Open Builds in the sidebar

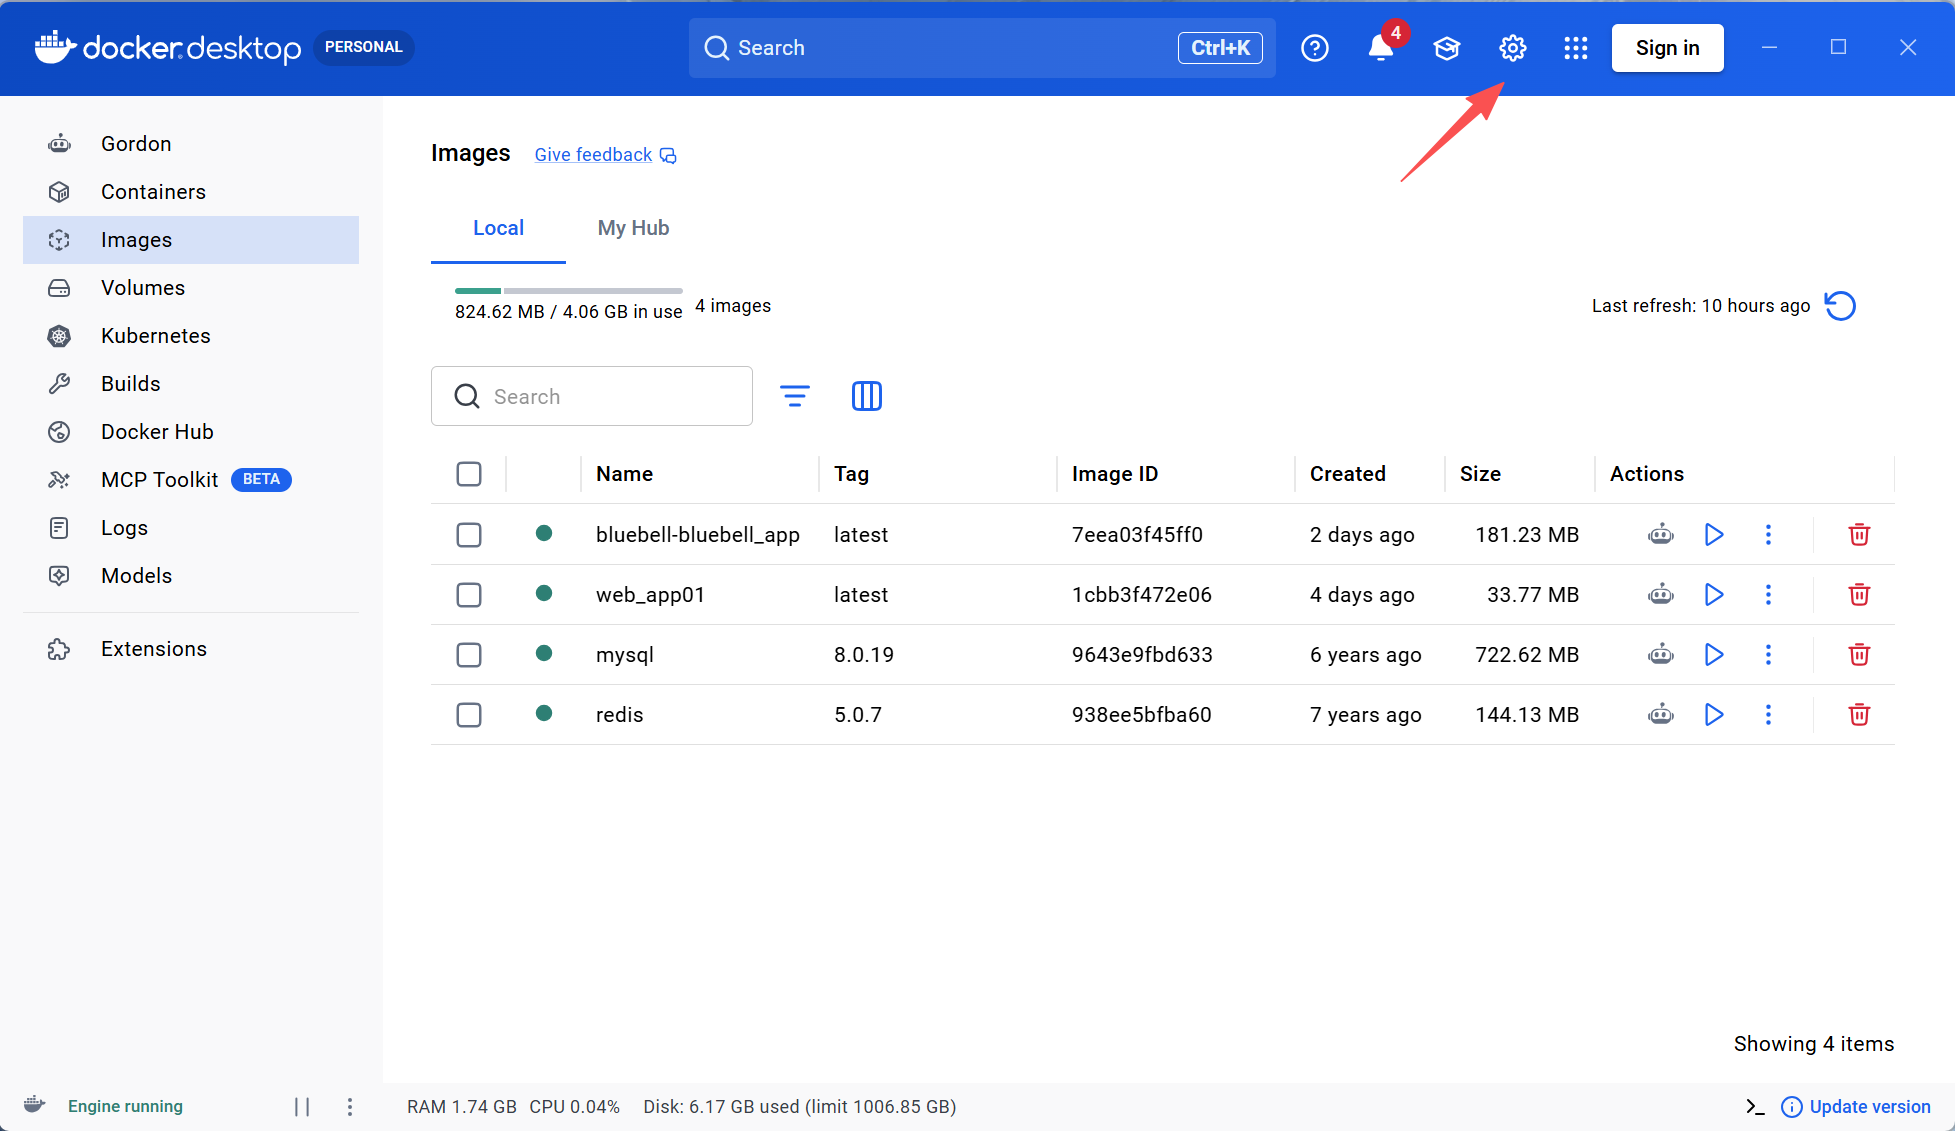(191, 384)
